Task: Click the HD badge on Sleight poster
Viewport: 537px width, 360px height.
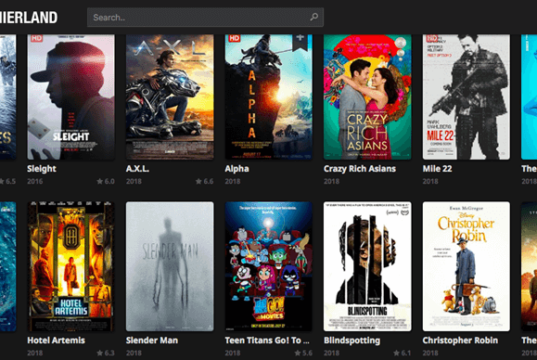Action: (x=36, y=38)
